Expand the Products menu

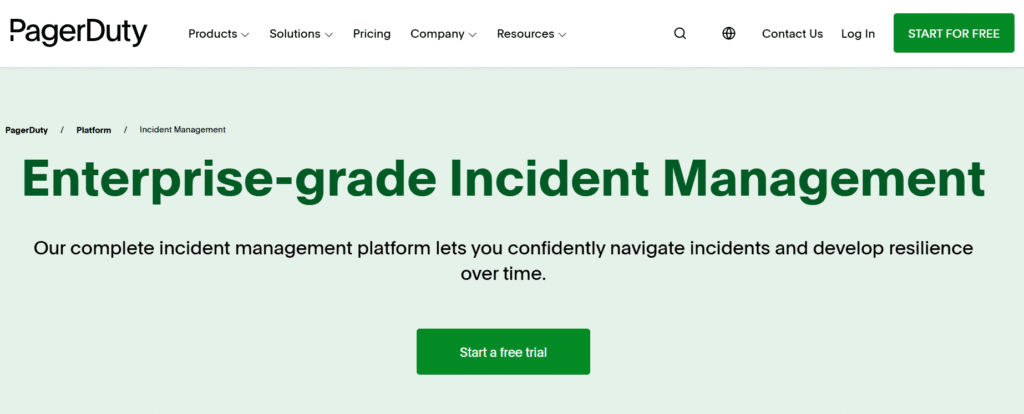coord(219,34)
